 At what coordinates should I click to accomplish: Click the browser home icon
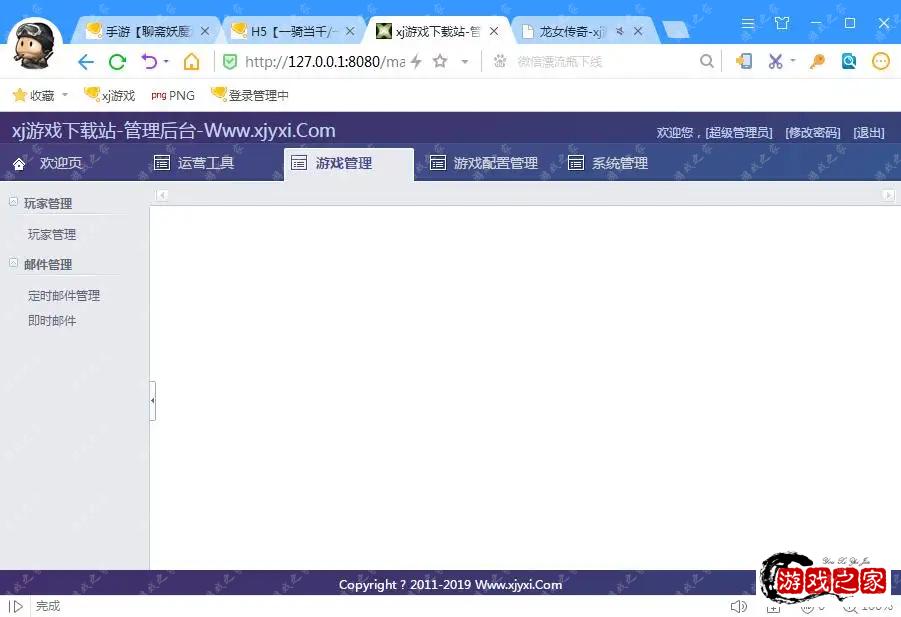(190, 61)
